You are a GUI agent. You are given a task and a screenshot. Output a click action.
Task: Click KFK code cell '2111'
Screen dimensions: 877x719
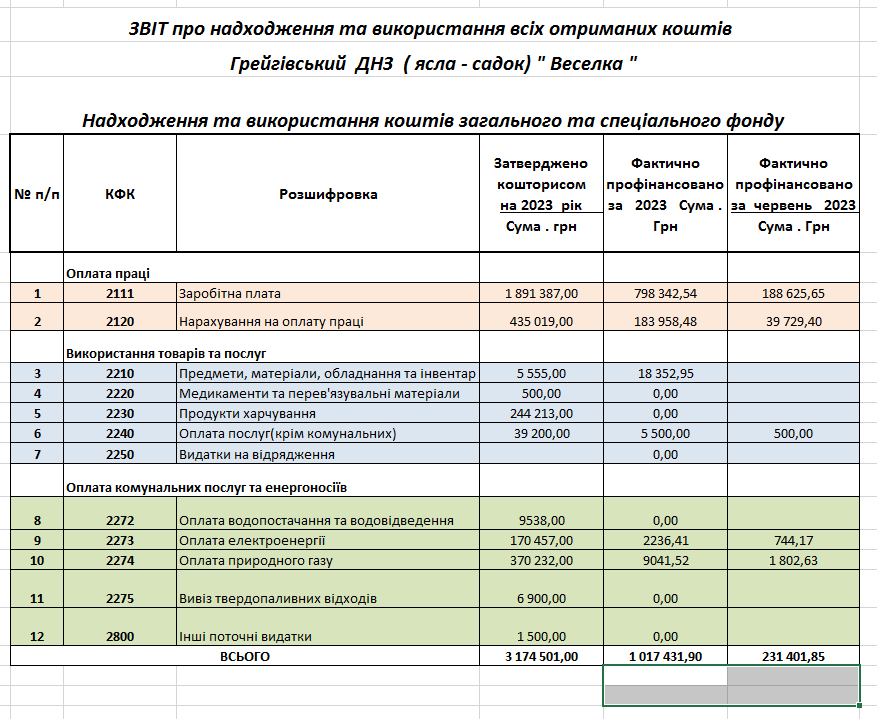120,293
